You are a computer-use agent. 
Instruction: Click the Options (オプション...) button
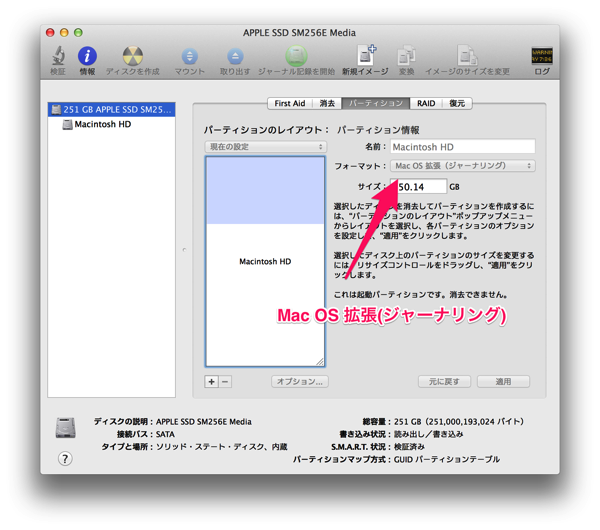300,382
